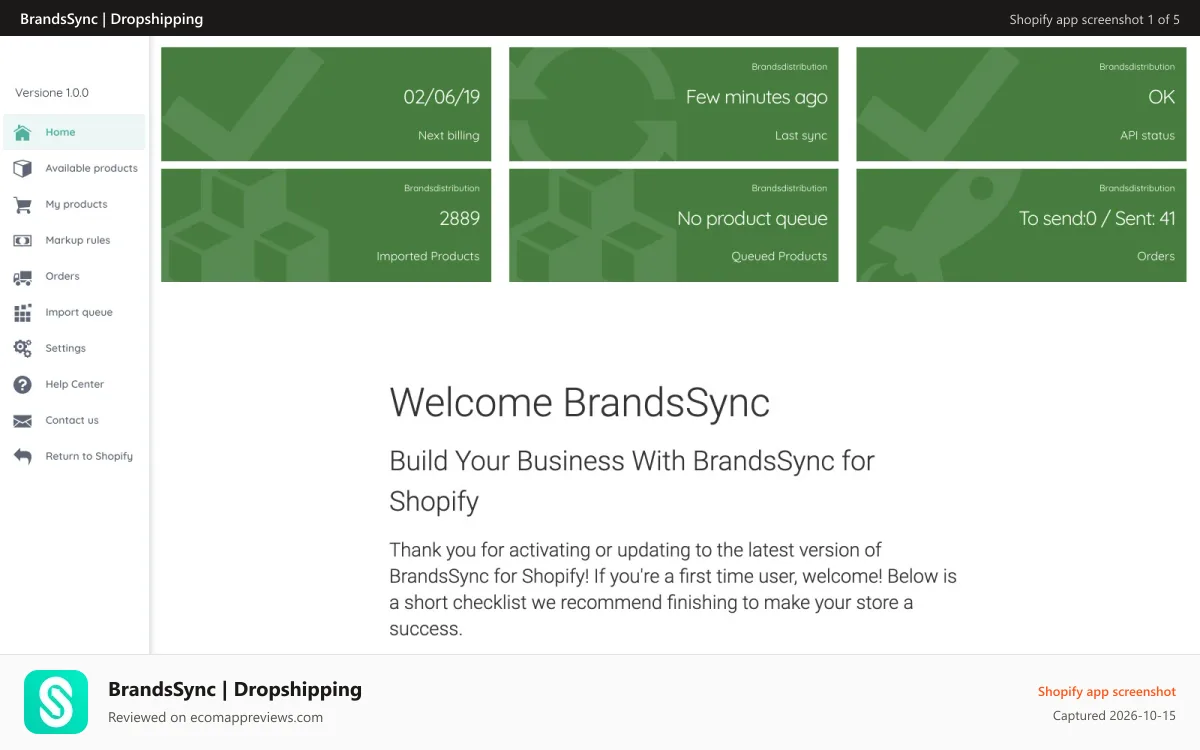
Task: Click the Import queue grid icon
Action: [23, 313]
